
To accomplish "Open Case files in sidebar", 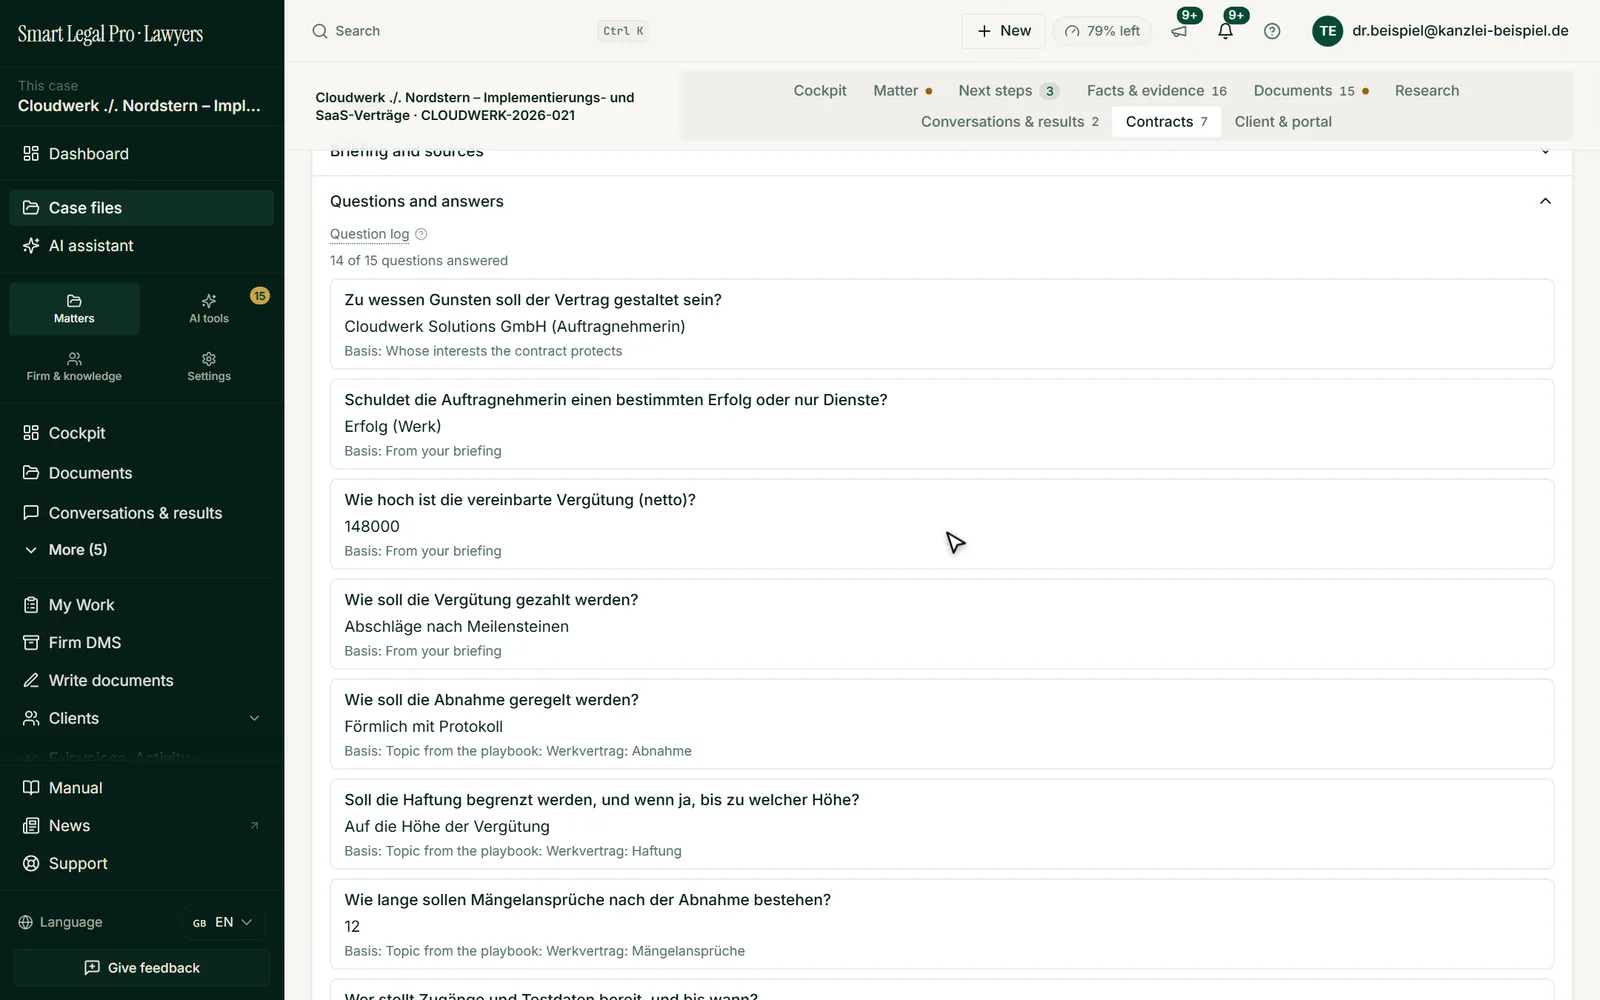I will coord(141,208).
